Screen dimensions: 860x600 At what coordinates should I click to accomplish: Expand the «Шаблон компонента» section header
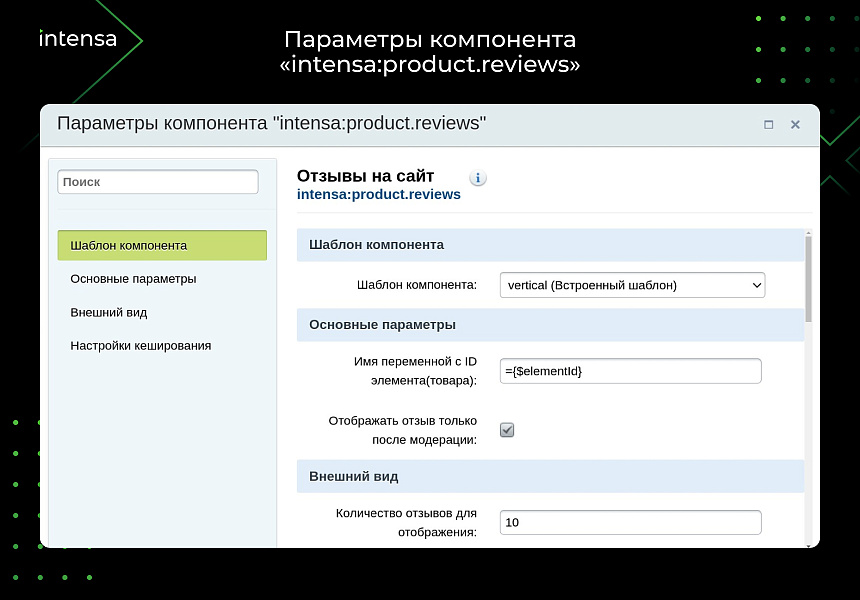tap(550, 245)
